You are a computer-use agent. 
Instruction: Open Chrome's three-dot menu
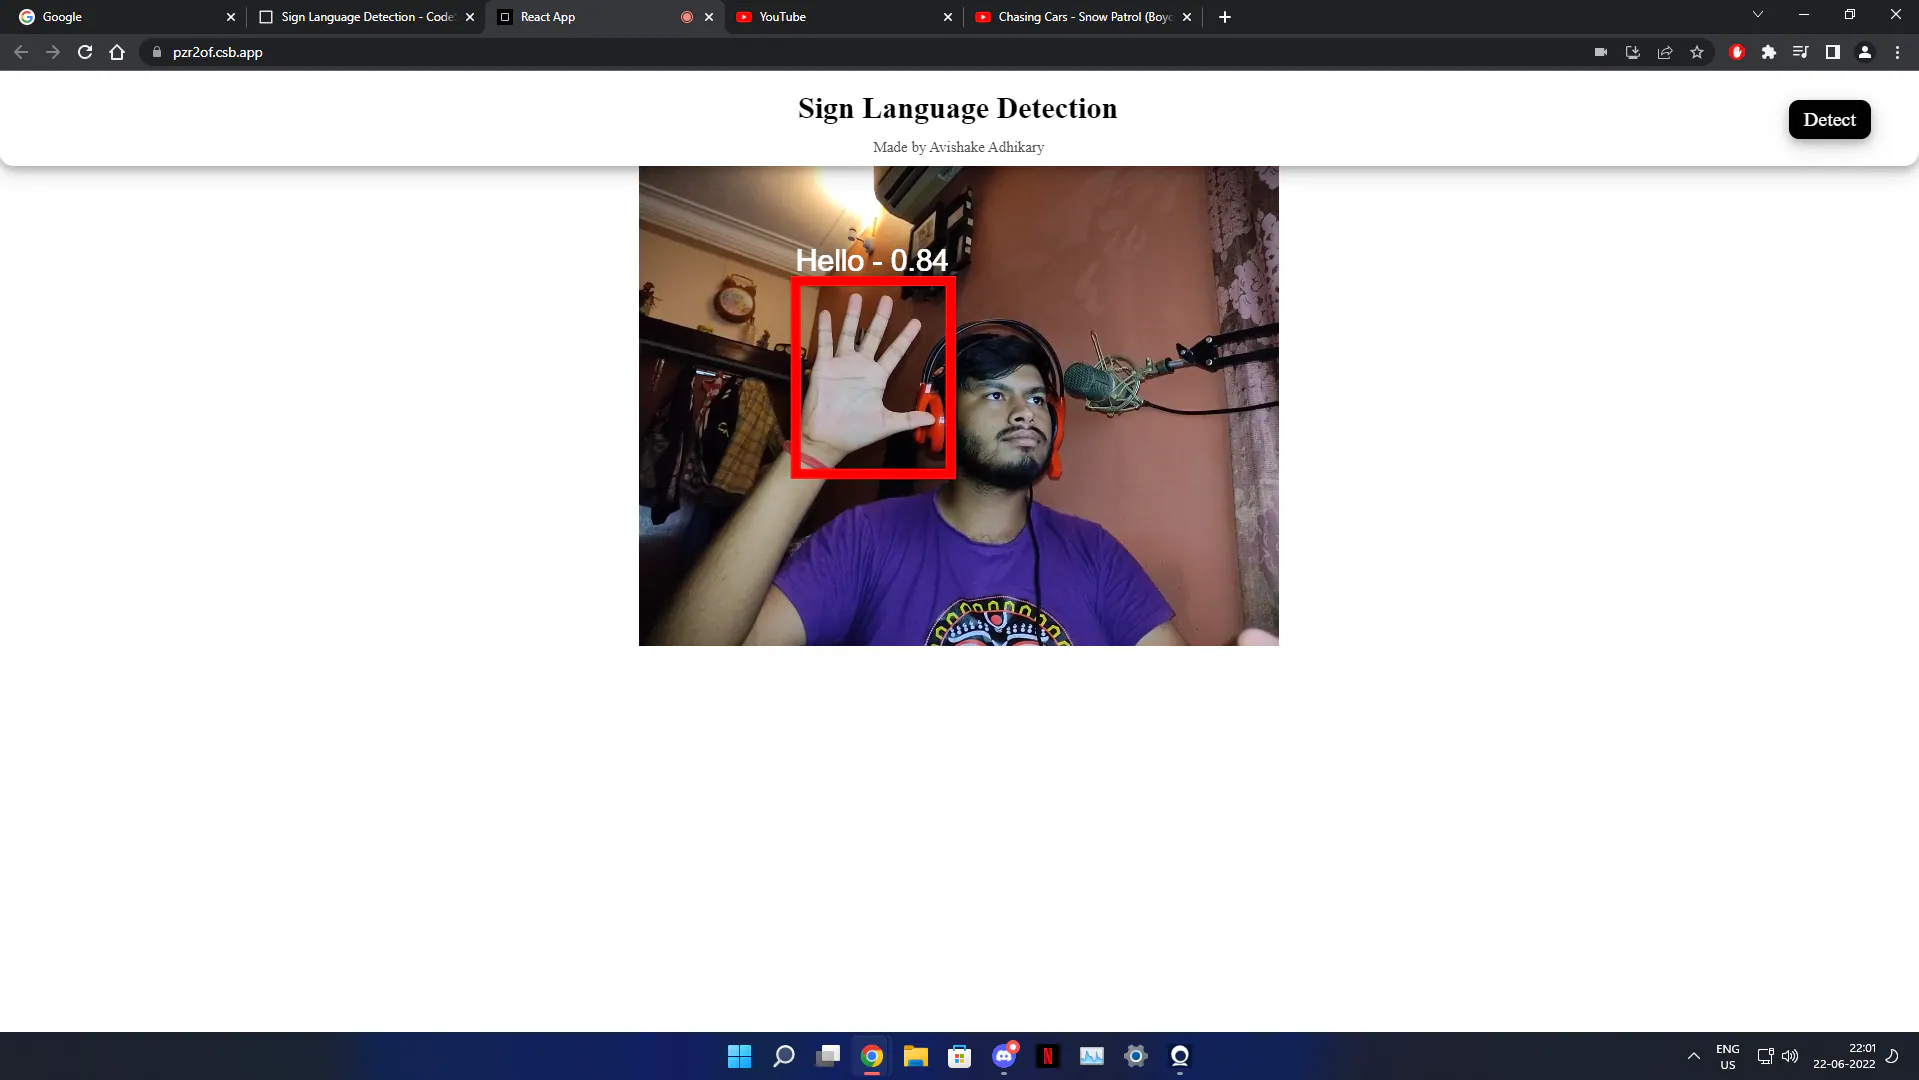1897,52
